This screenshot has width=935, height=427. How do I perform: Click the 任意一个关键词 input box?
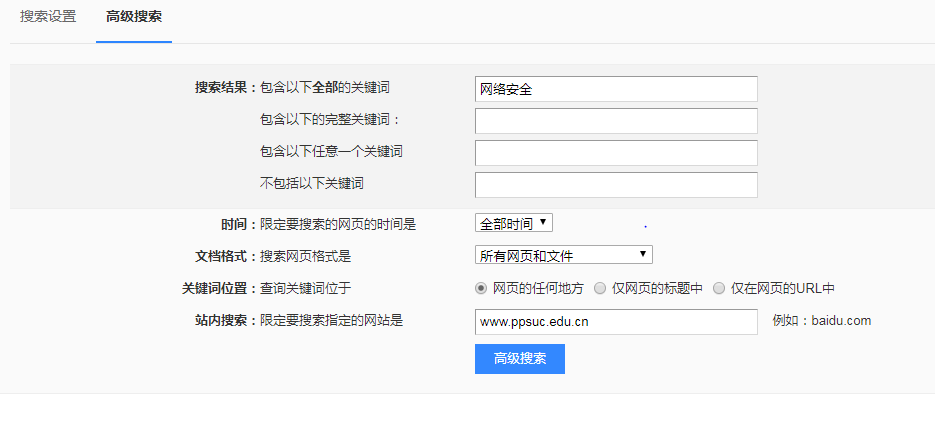pos(616,153)
